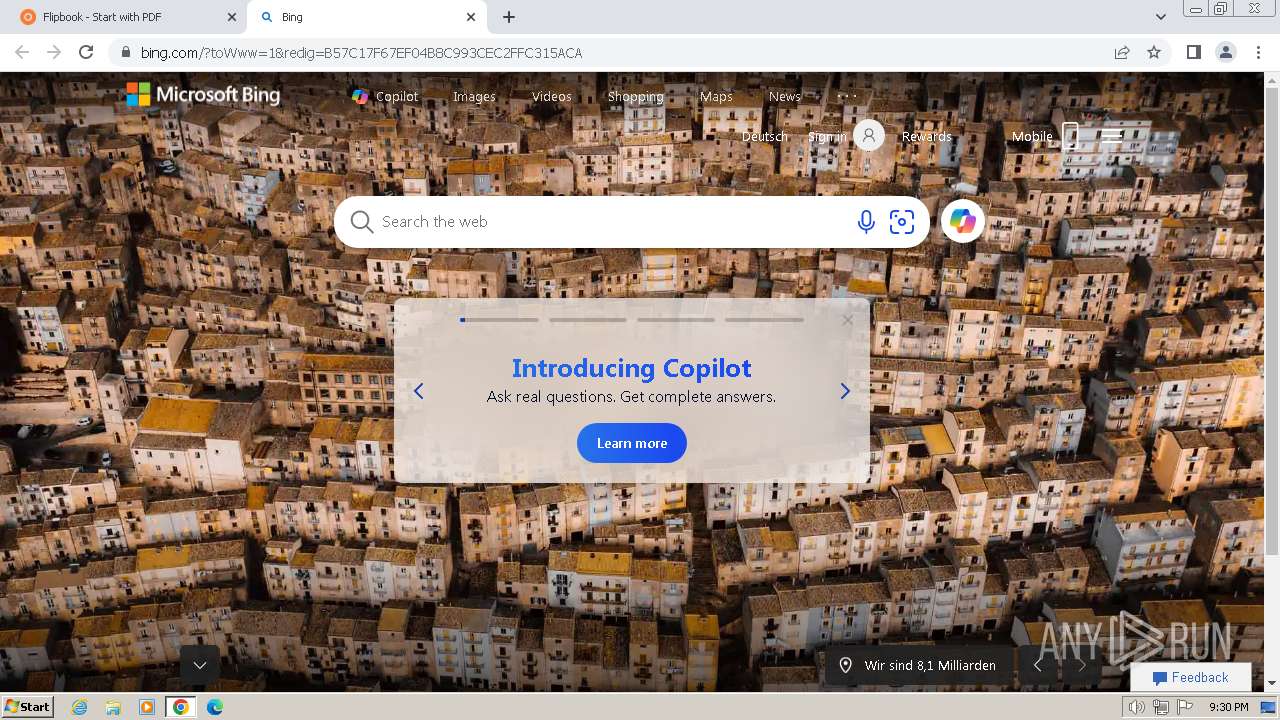Go forward in browser history
The image size is (1280, 720).
54,52
